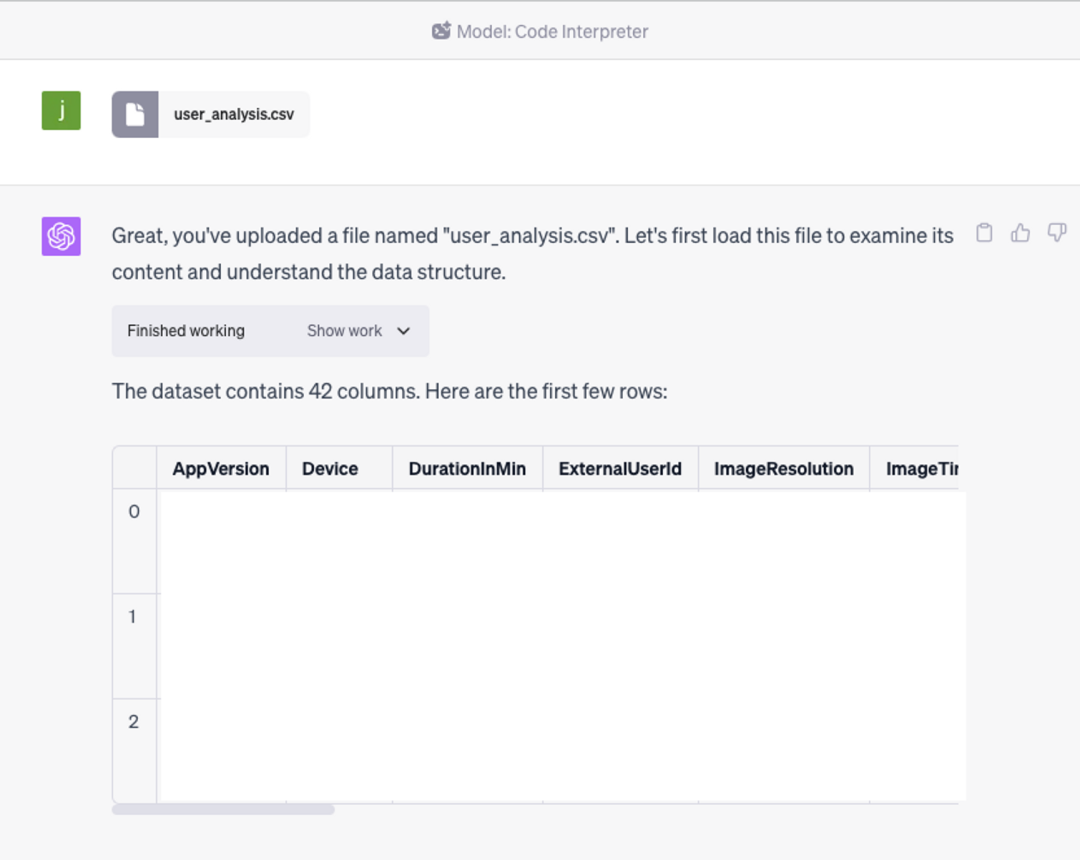Screen dimensions: 1080x860
Task: Click the document icon of the uploaded file
Action: click(135, 114)
